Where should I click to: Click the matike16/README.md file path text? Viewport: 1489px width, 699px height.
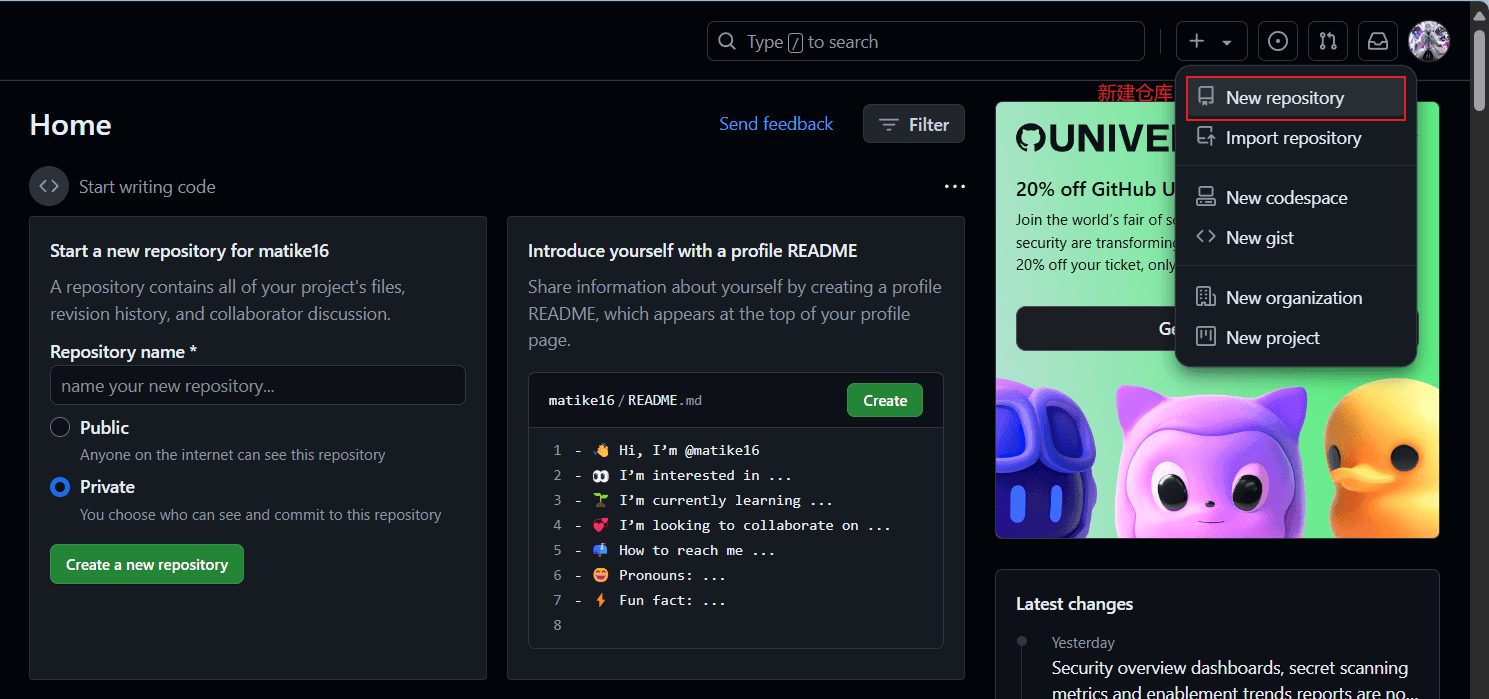[625, 400]
